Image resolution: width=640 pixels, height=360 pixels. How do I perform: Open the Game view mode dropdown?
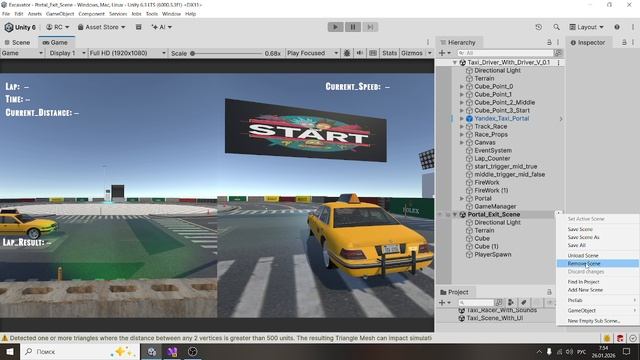pos(22,53)
